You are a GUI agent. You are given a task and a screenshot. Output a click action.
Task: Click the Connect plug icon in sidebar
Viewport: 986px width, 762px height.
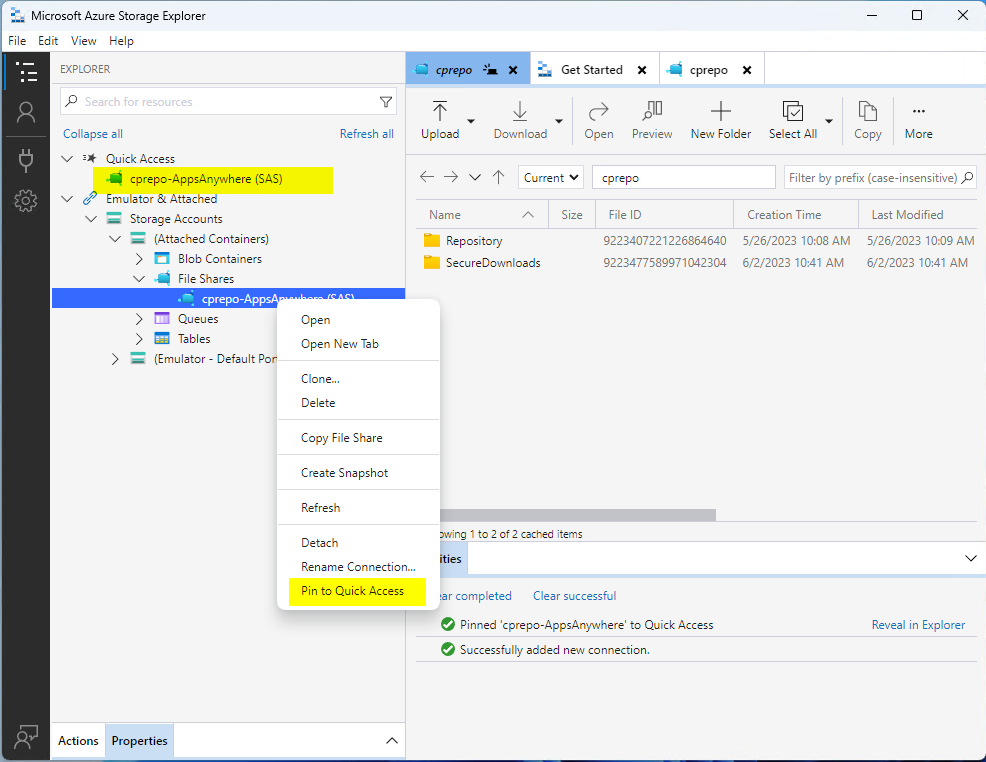(26, 159)
